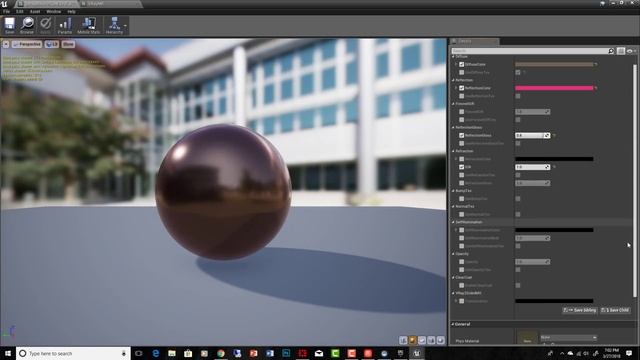The height and width of the screenshot is (360, 640).
Task: Open the File menu
Action: 6,12
